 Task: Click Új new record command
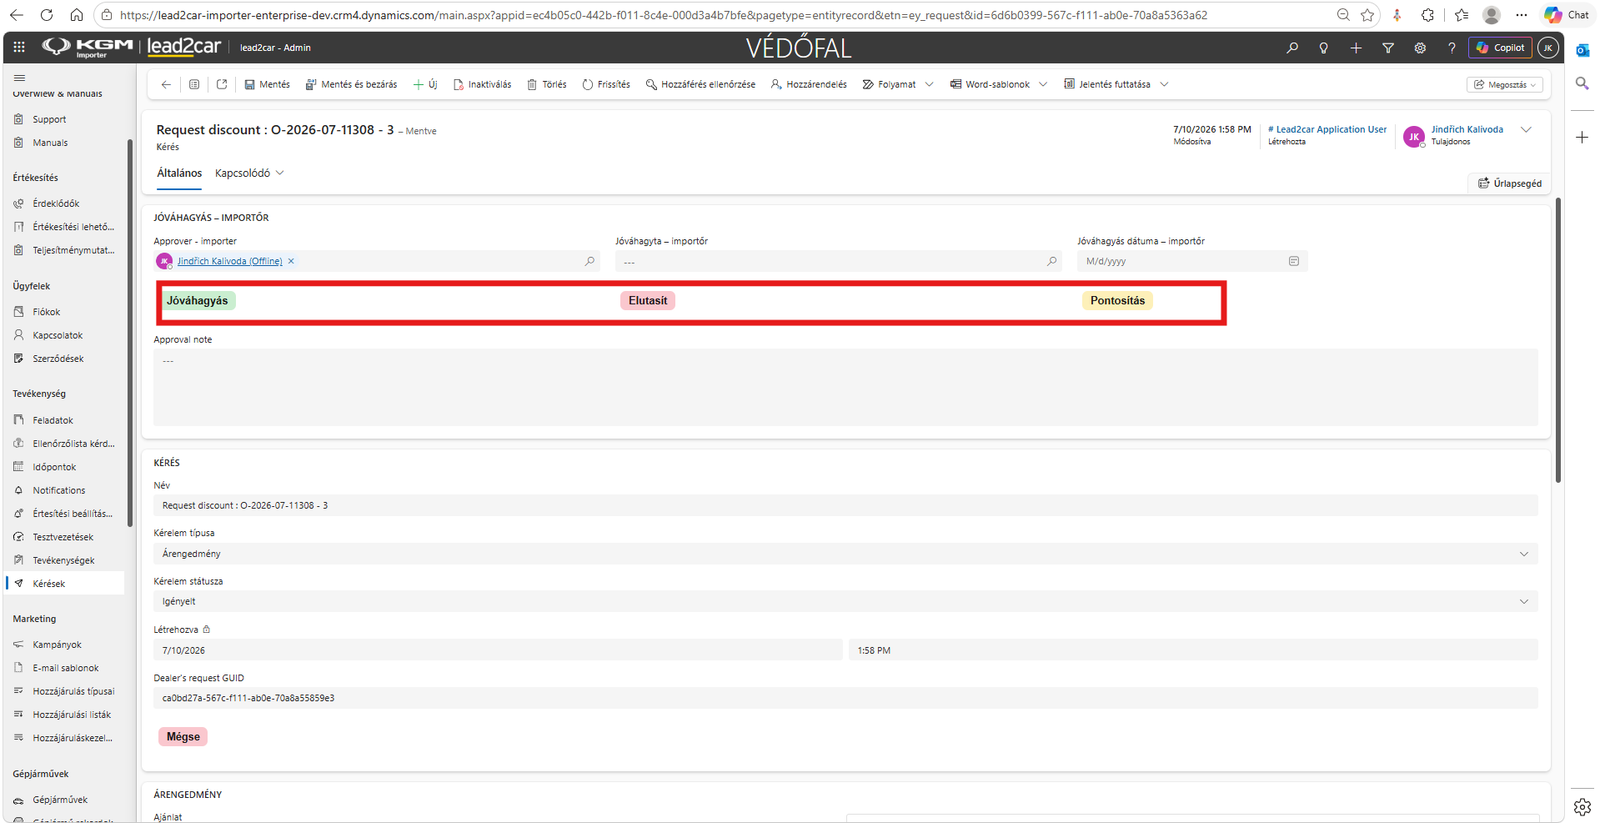[425, 85]
